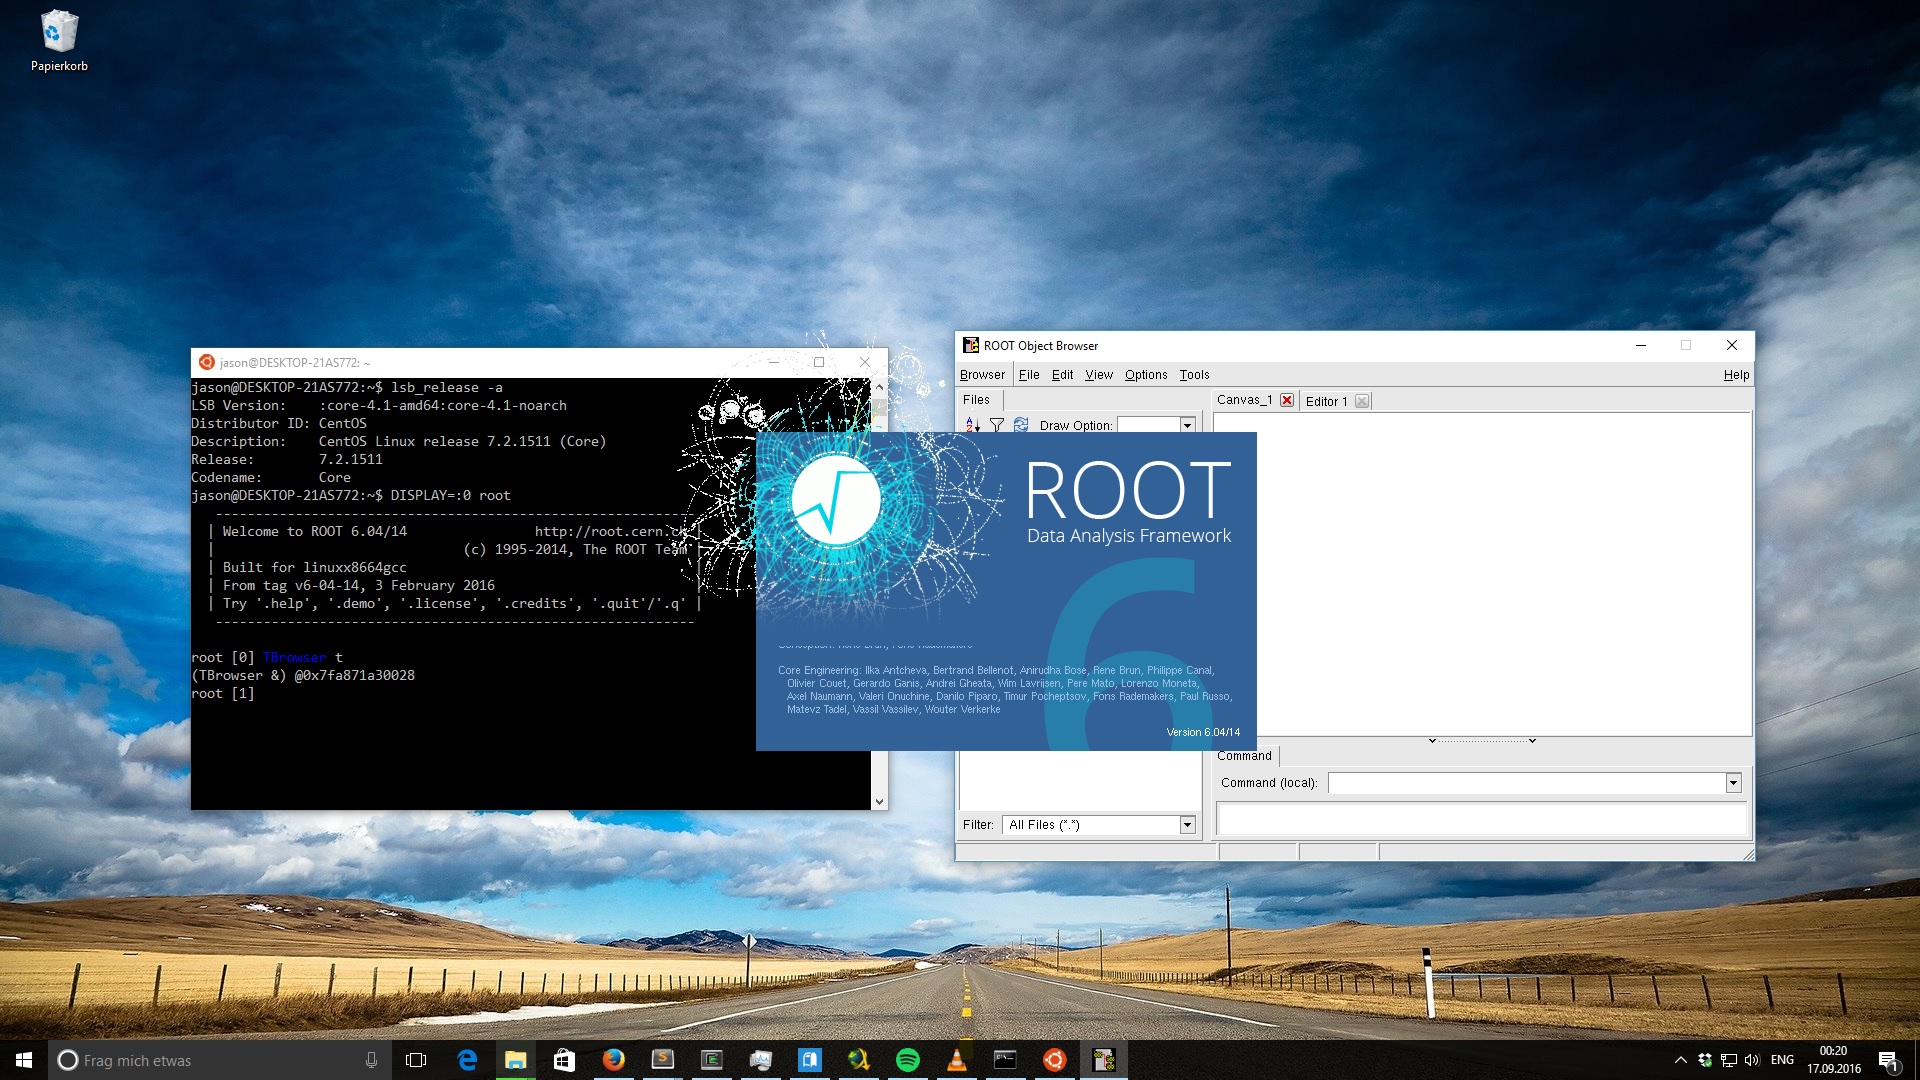
Task: Open the Tools menu in ROOT Object Browser
Action: click(x=1193, y=374)
